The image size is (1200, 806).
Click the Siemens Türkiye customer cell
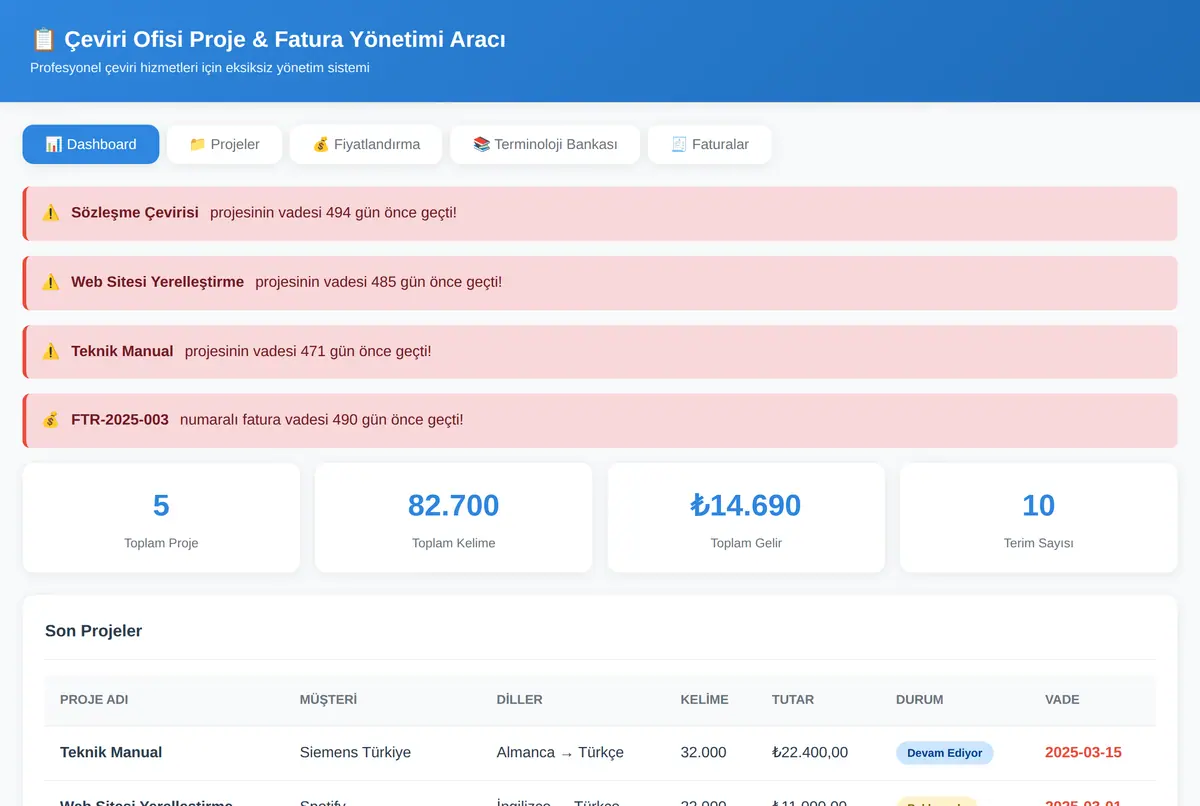point(355,752)
